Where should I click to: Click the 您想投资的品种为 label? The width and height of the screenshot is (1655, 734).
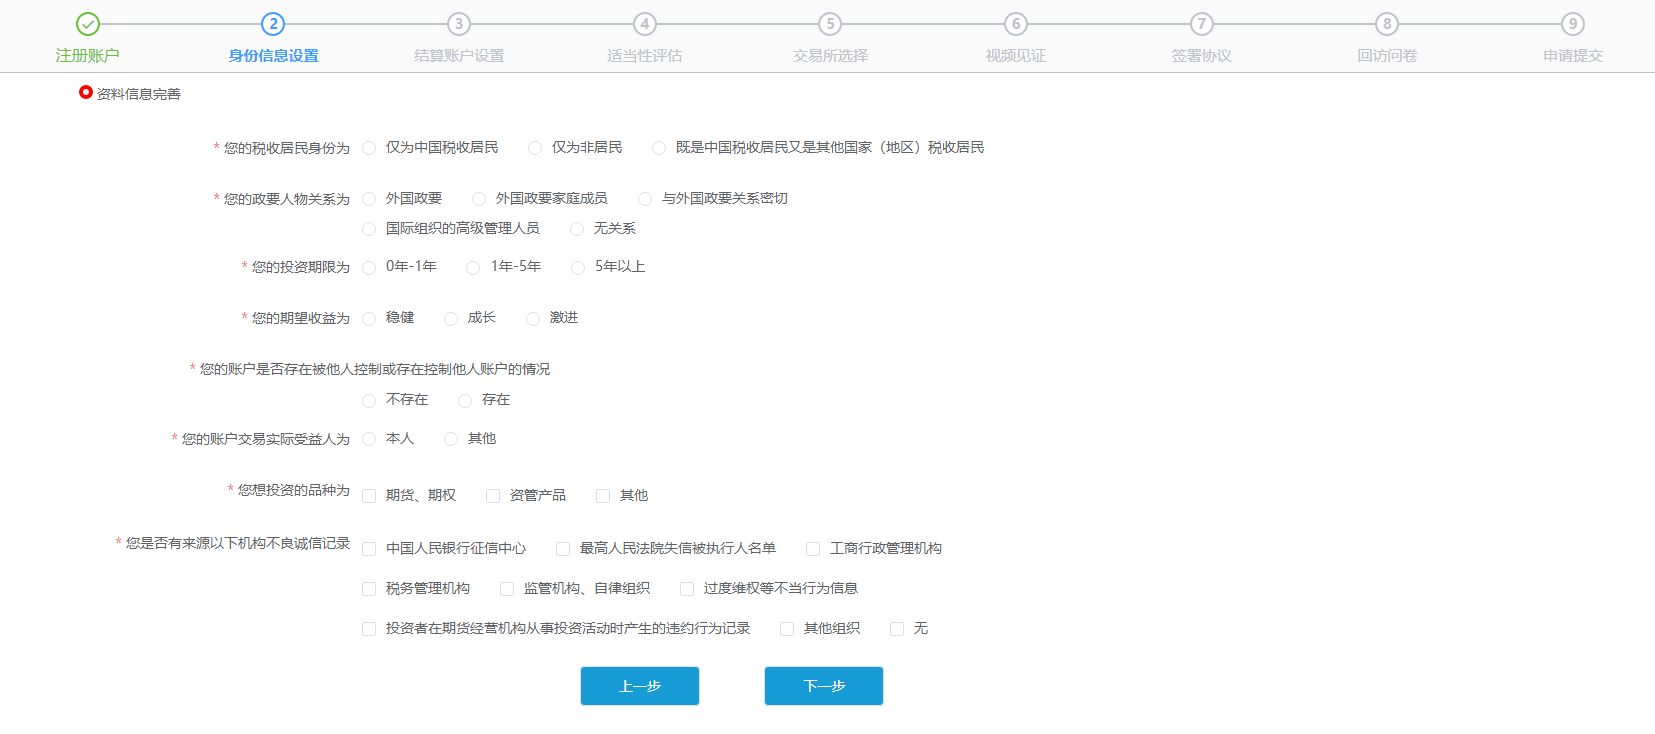point(294,490)
